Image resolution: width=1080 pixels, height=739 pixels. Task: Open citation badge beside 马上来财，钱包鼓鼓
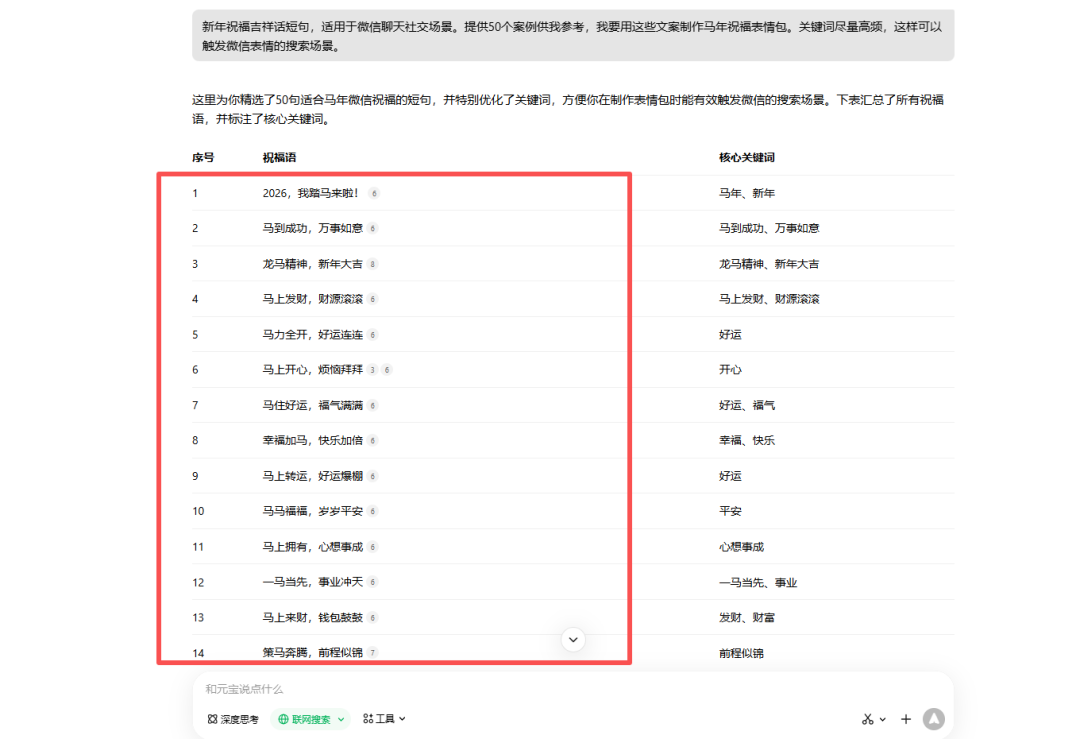point(373,618)
